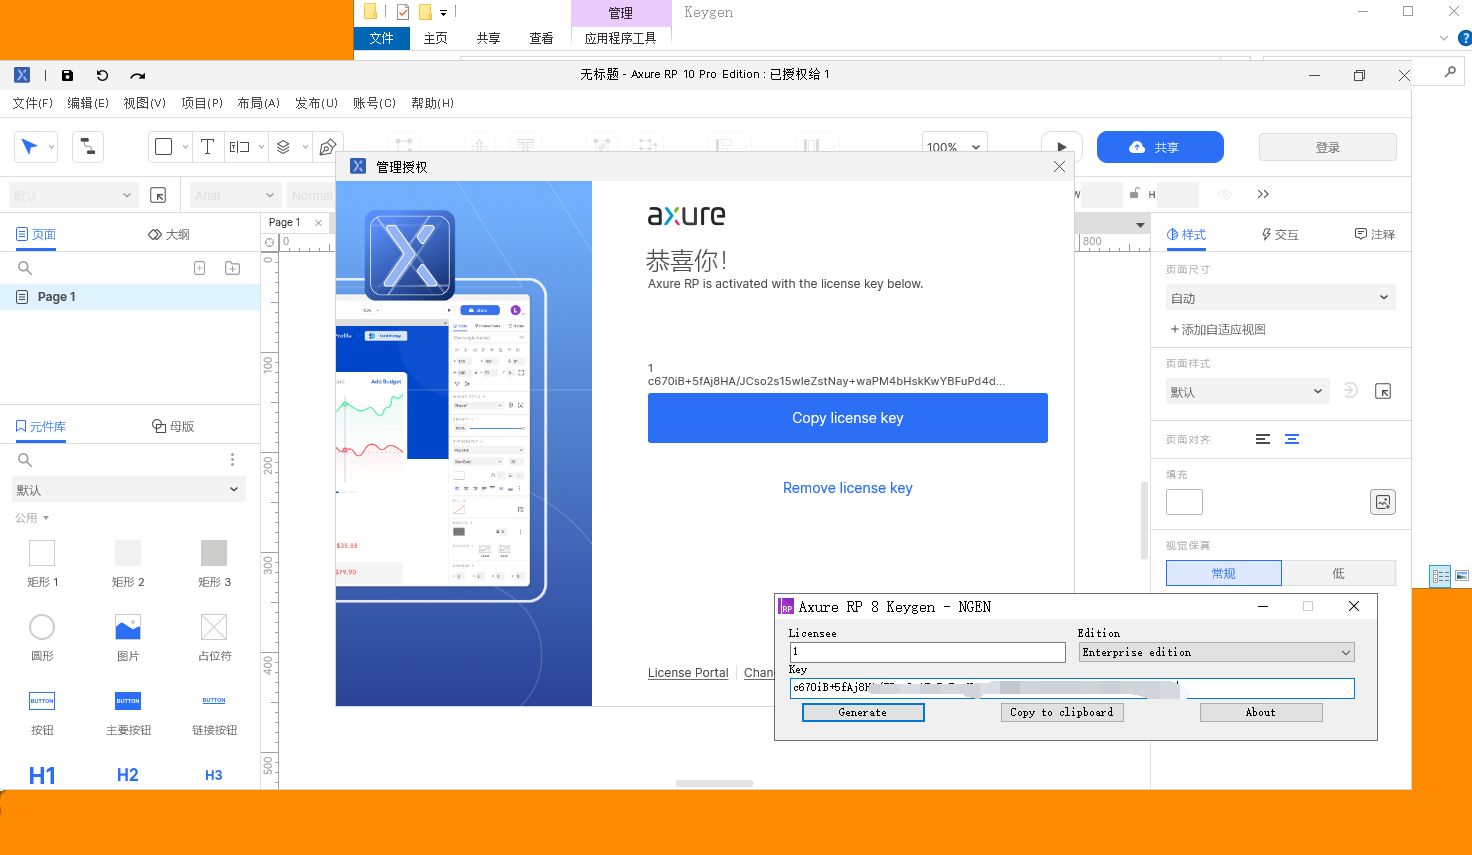
Task: Open the 编辑(E) menu
Action: click(x=88, y=103)
